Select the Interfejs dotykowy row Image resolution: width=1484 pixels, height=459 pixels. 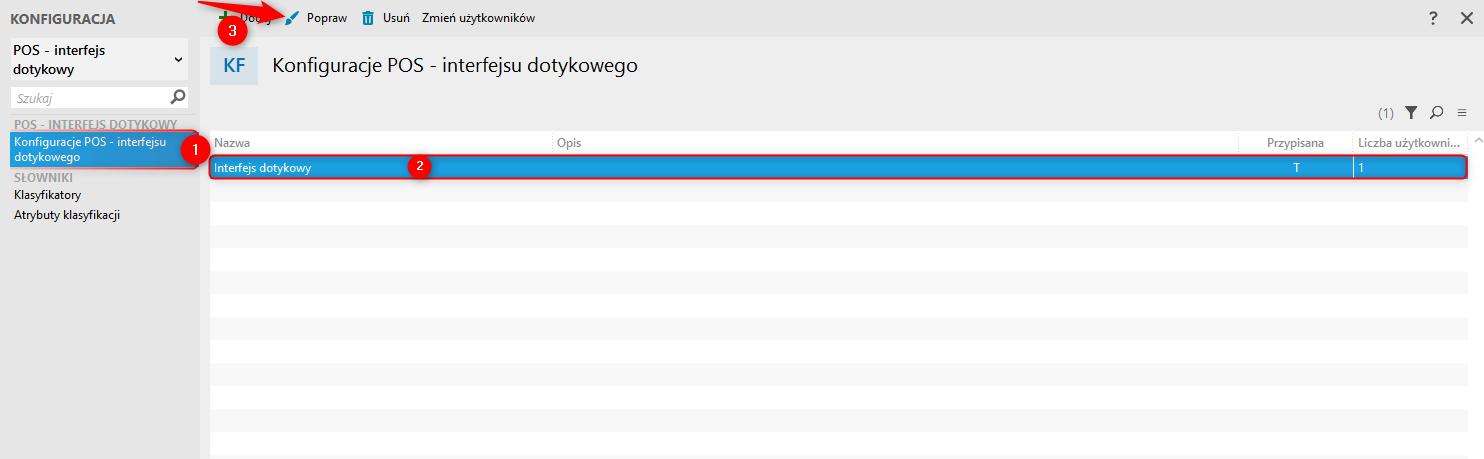click(700, 168)
